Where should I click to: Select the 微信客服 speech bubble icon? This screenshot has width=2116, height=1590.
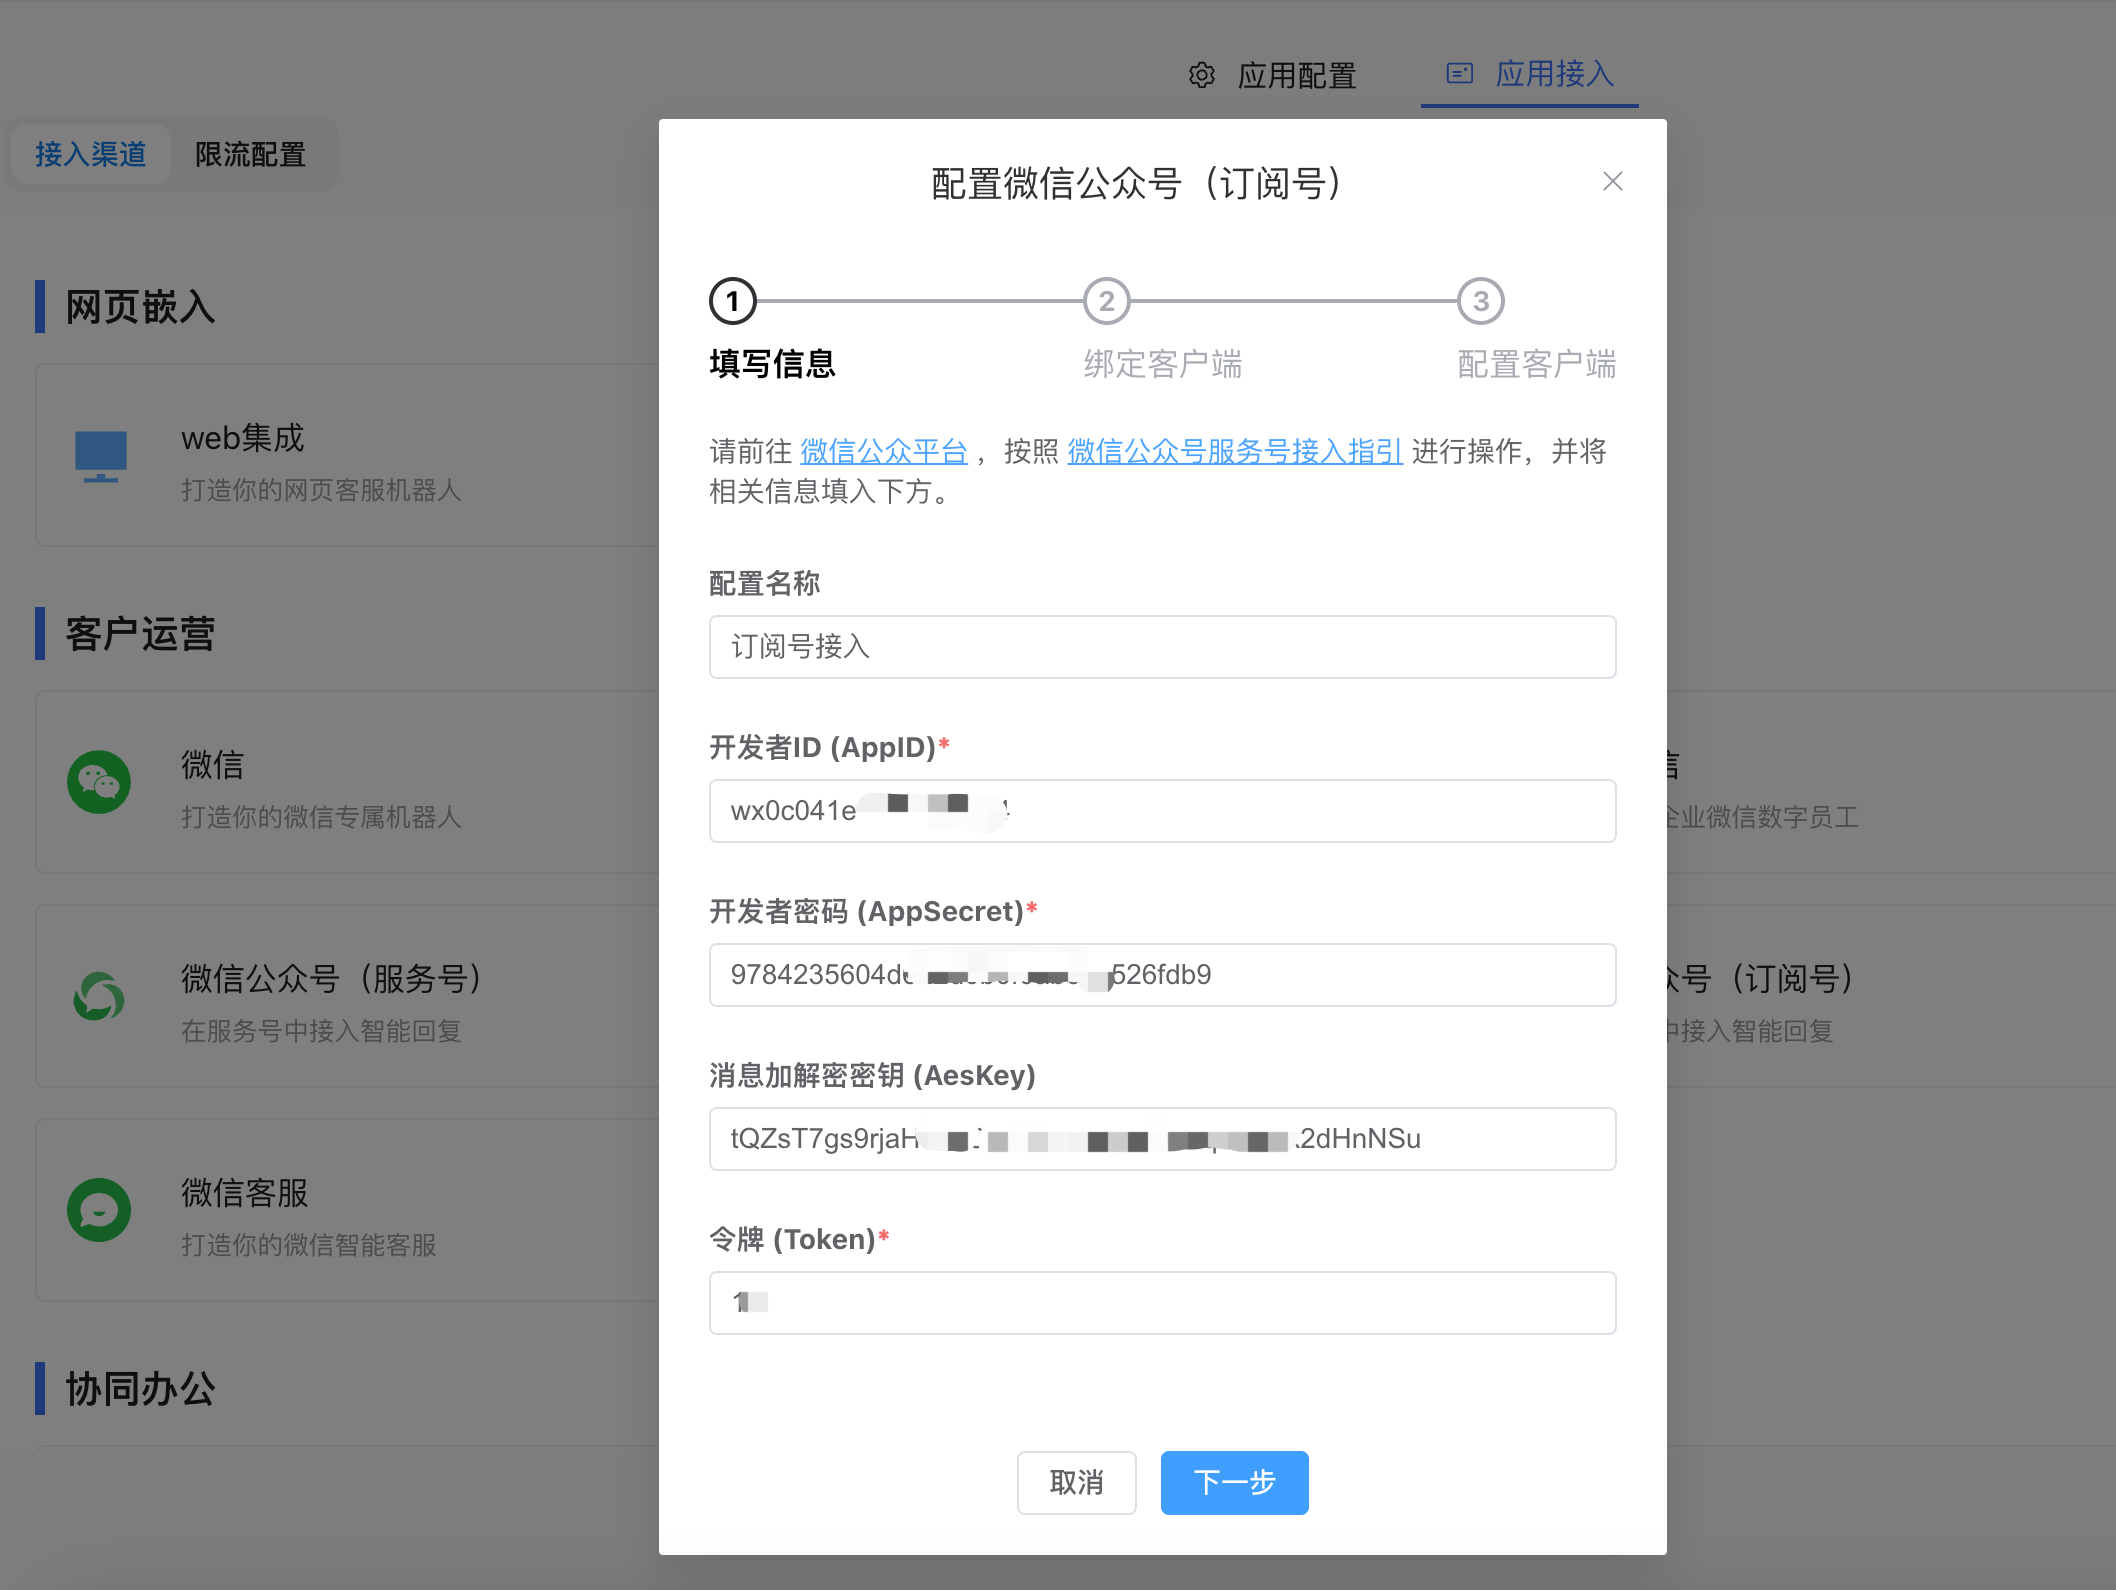click(x=98, y=1210)
